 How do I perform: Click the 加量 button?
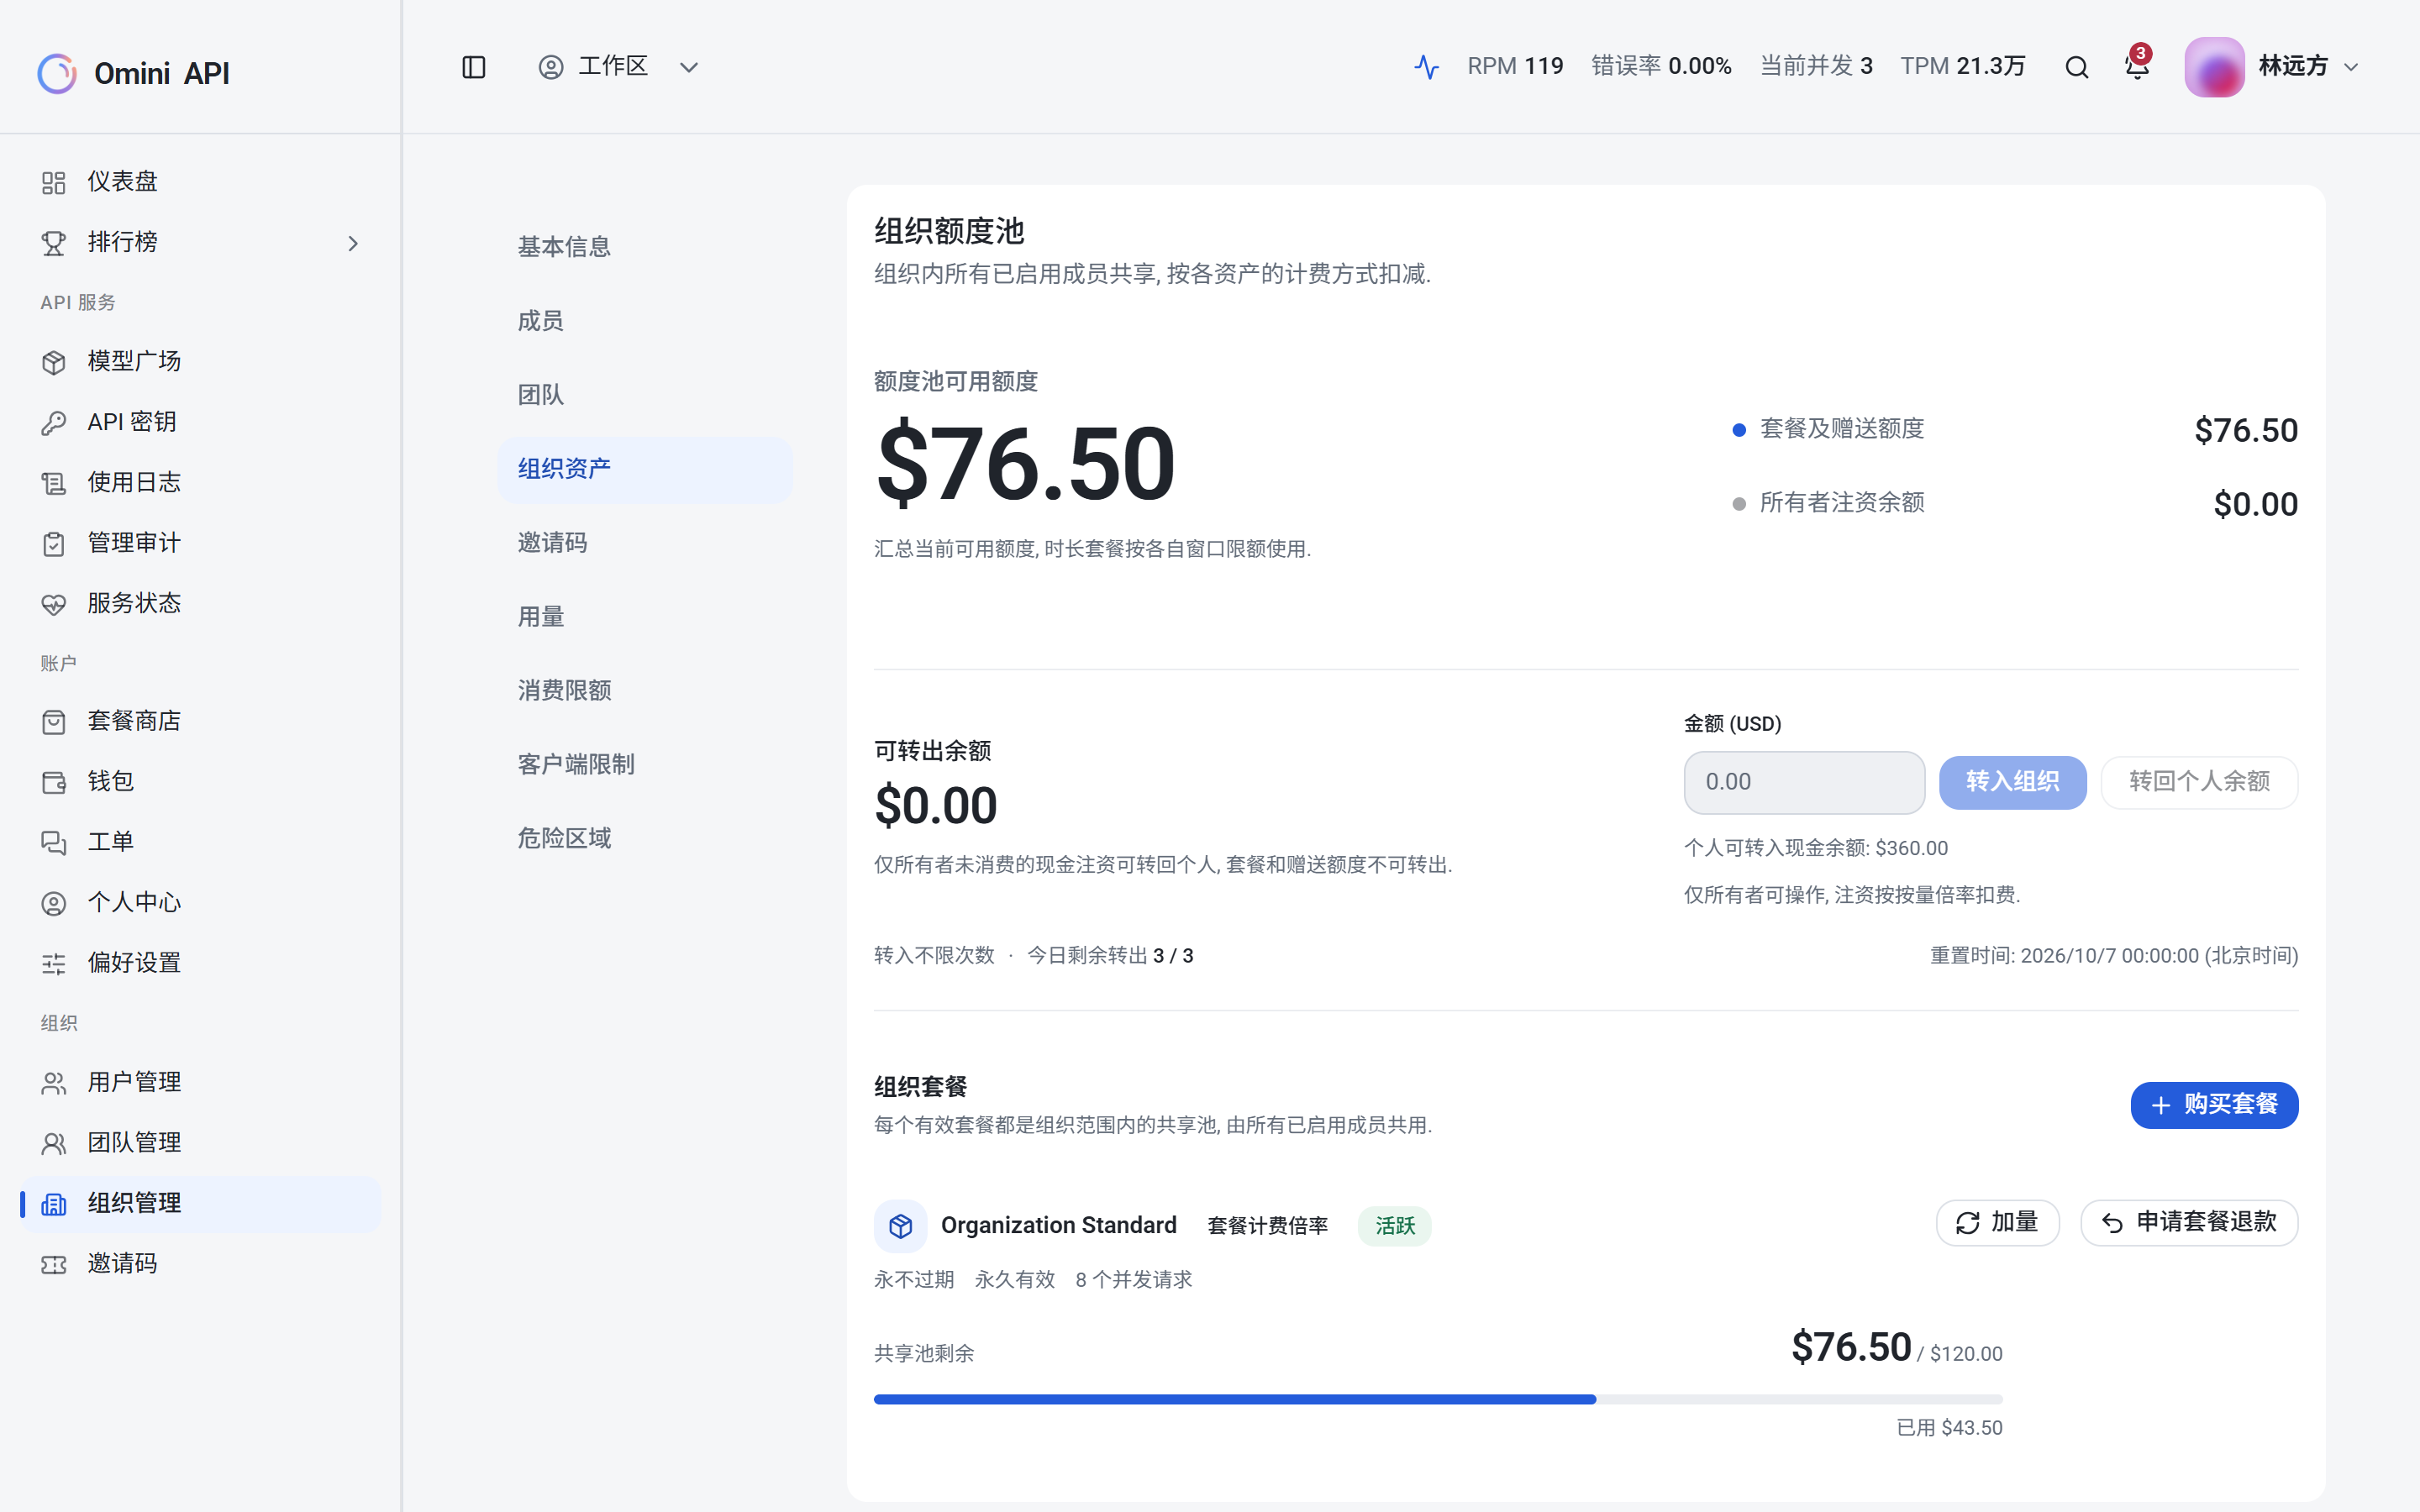[1997, 1223]
